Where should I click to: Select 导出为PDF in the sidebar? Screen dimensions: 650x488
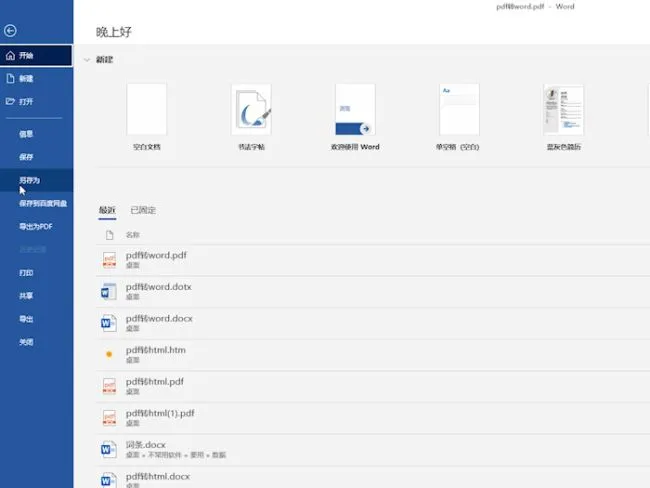pos(36,226)
